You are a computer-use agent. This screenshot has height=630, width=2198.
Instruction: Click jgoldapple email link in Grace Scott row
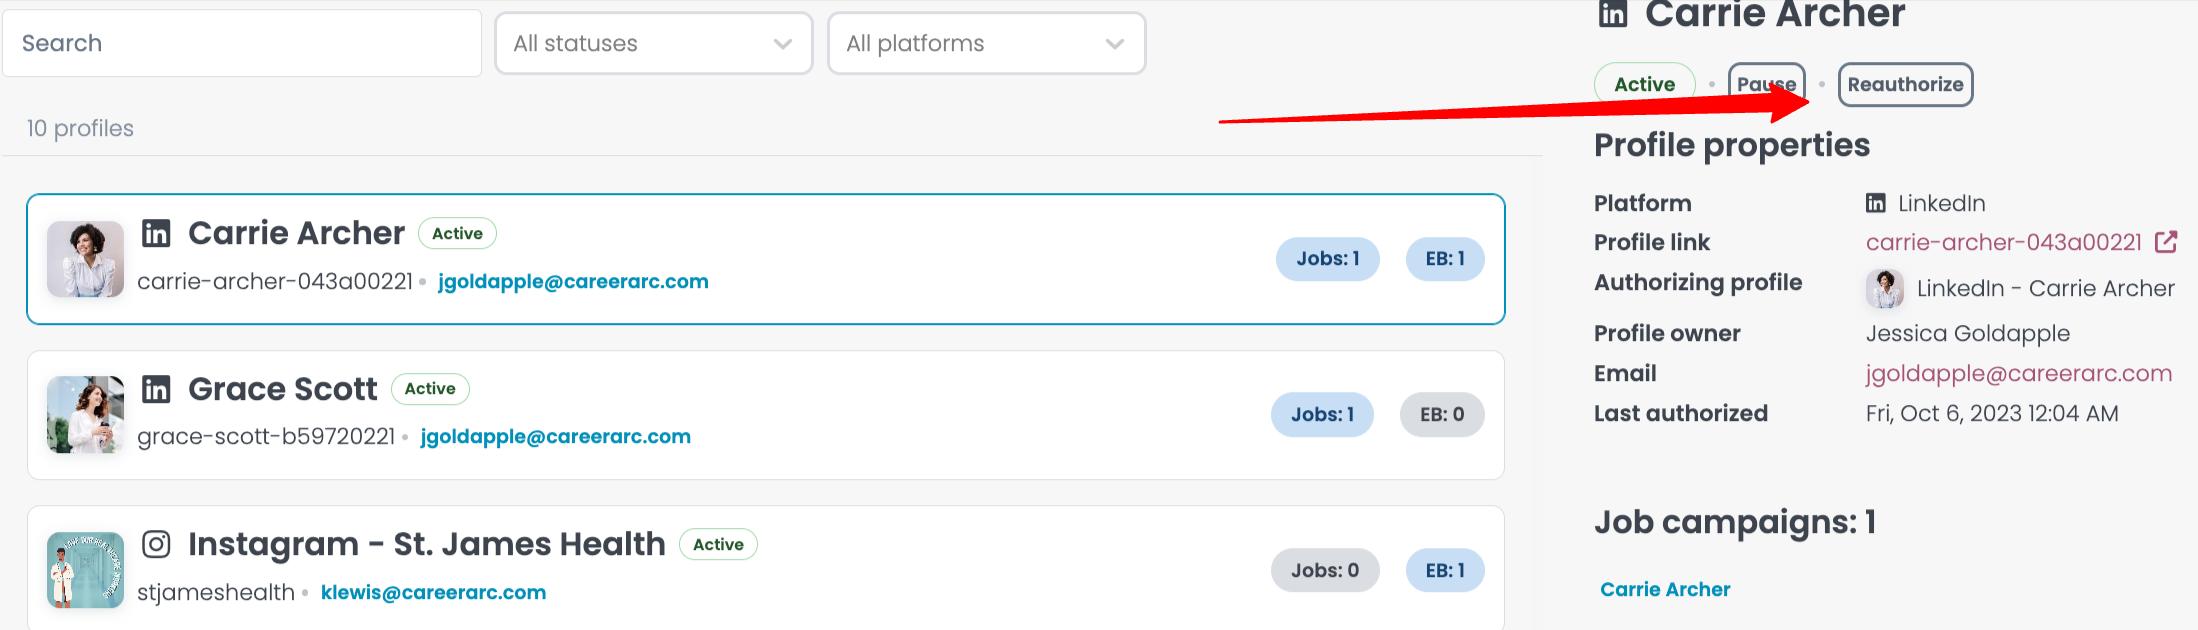coord(555,437)
